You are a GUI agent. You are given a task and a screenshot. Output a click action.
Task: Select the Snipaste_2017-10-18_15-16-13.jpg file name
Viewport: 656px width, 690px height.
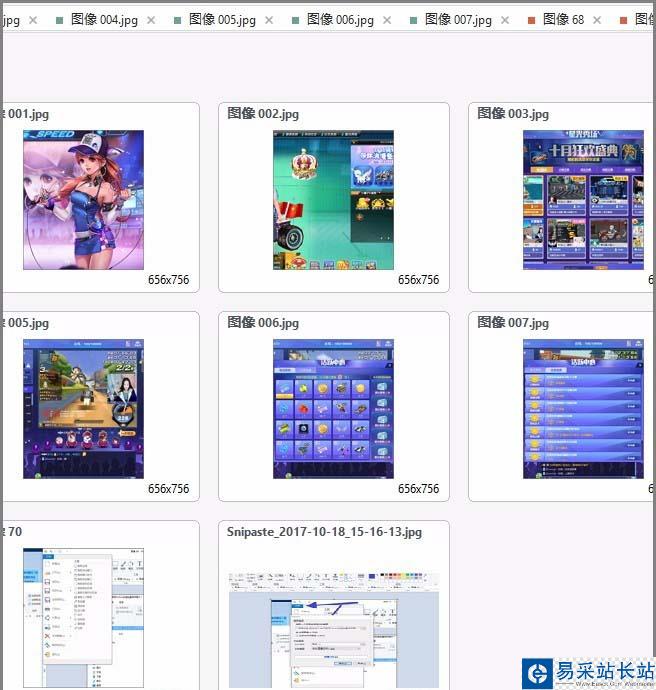tap(324, 532)
